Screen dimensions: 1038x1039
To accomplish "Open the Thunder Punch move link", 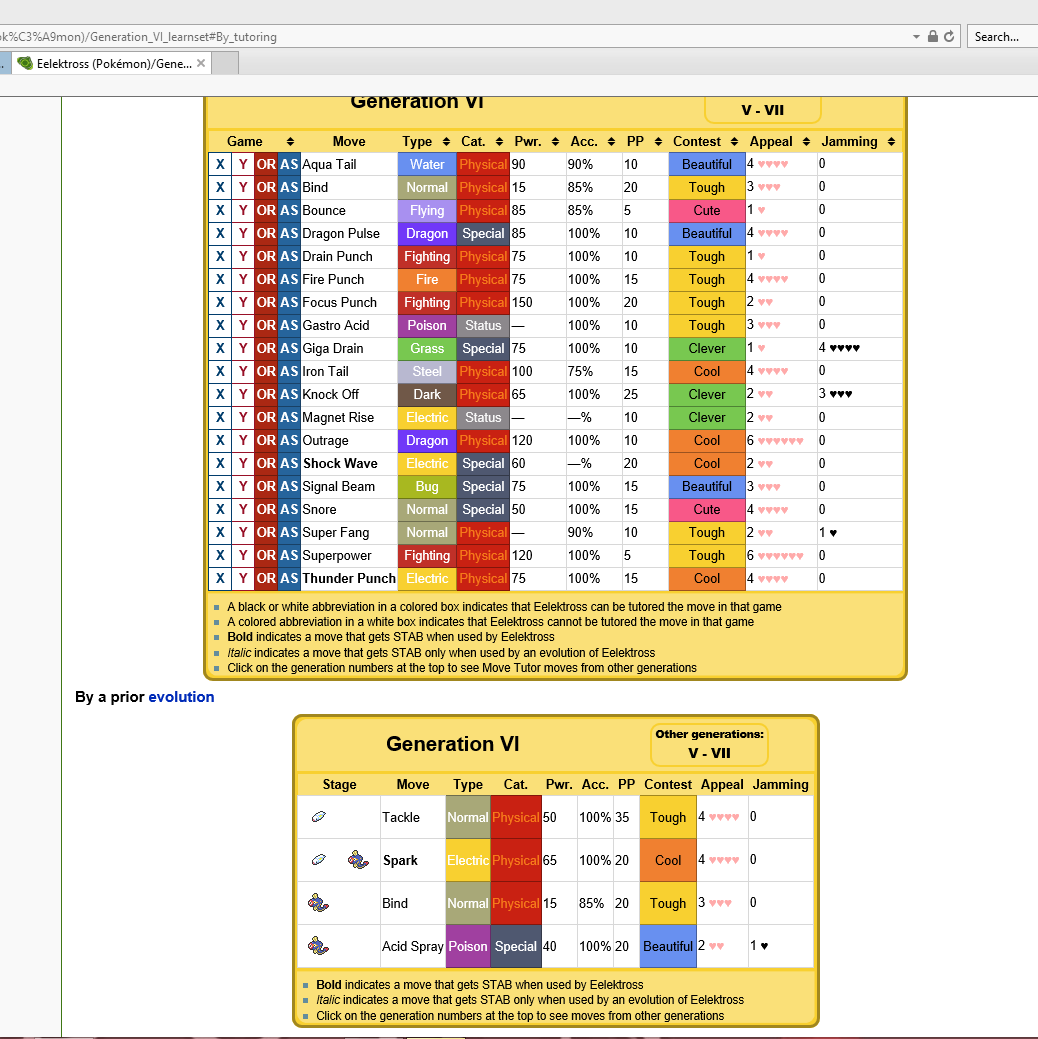I will tap(349, 578).
